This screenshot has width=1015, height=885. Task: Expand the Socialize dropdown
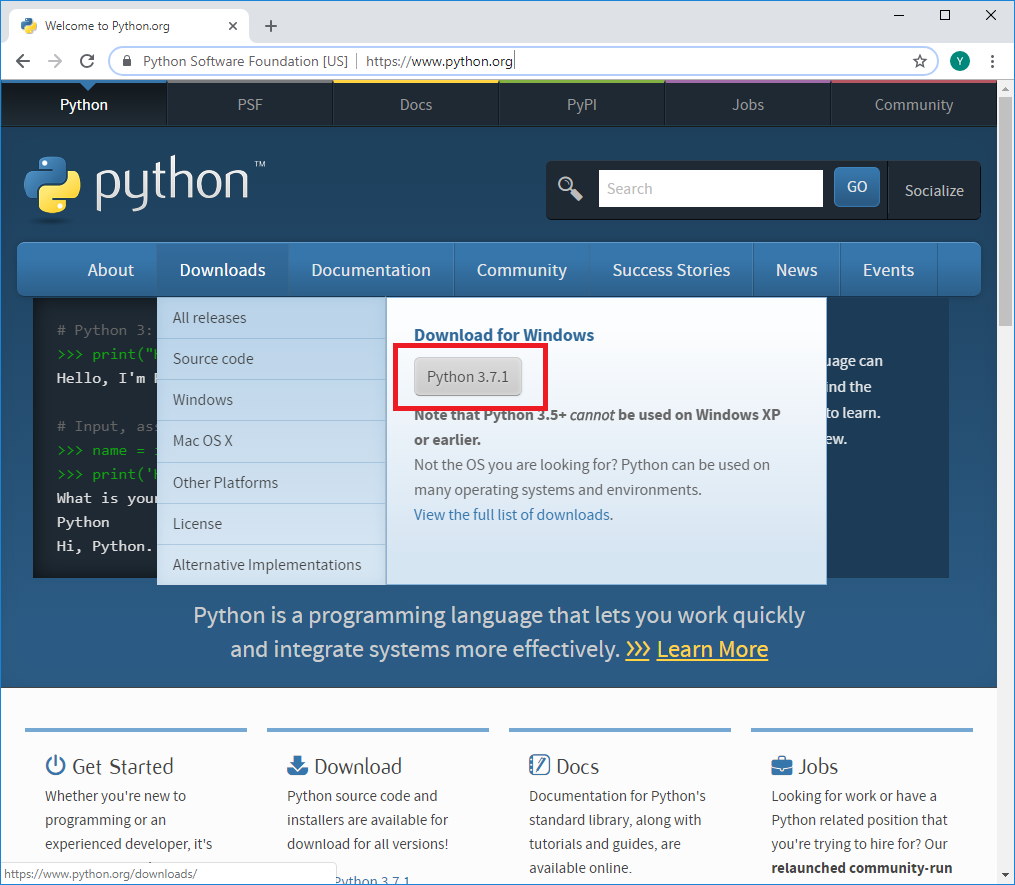(x=934, y=190)
